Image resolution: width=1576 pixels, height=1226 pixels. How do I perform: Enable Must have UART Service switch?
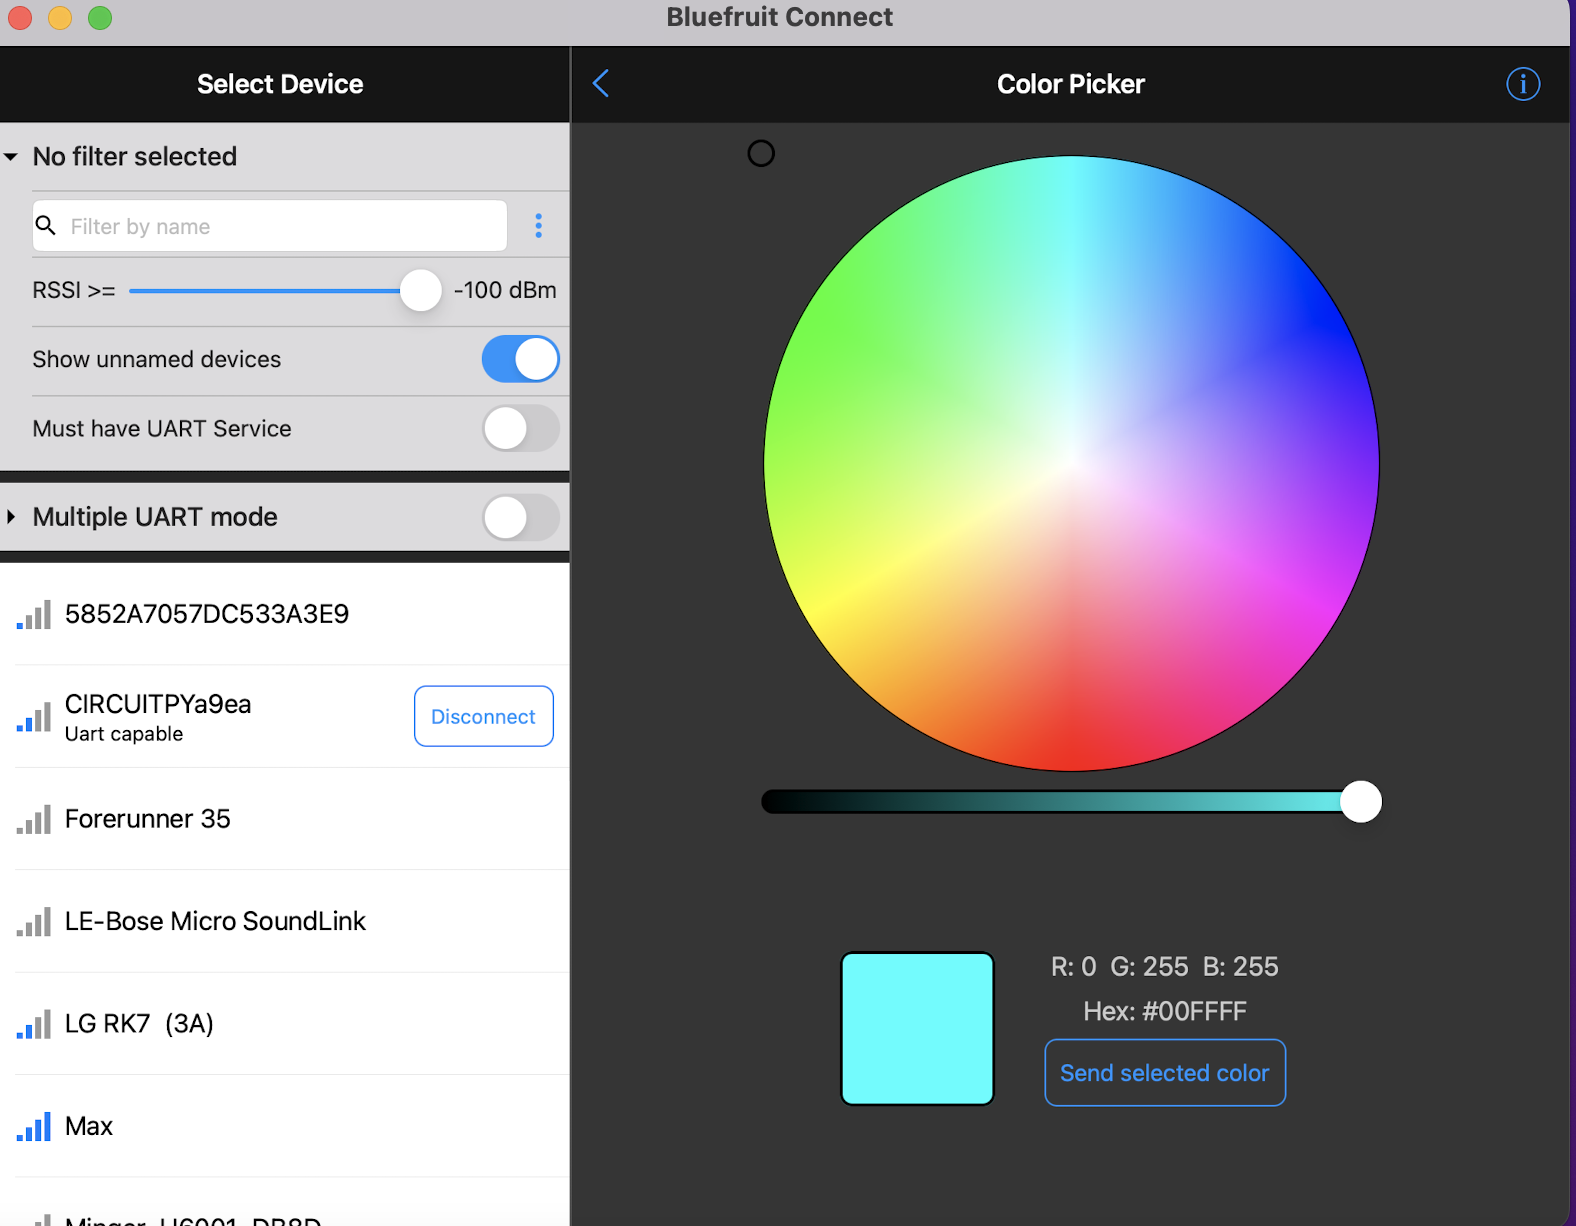[x=520, y=428]
